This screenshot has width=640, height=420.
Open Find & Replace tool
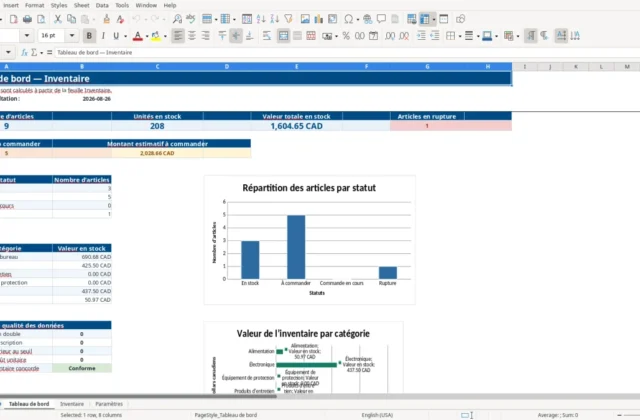pos(177,19)
